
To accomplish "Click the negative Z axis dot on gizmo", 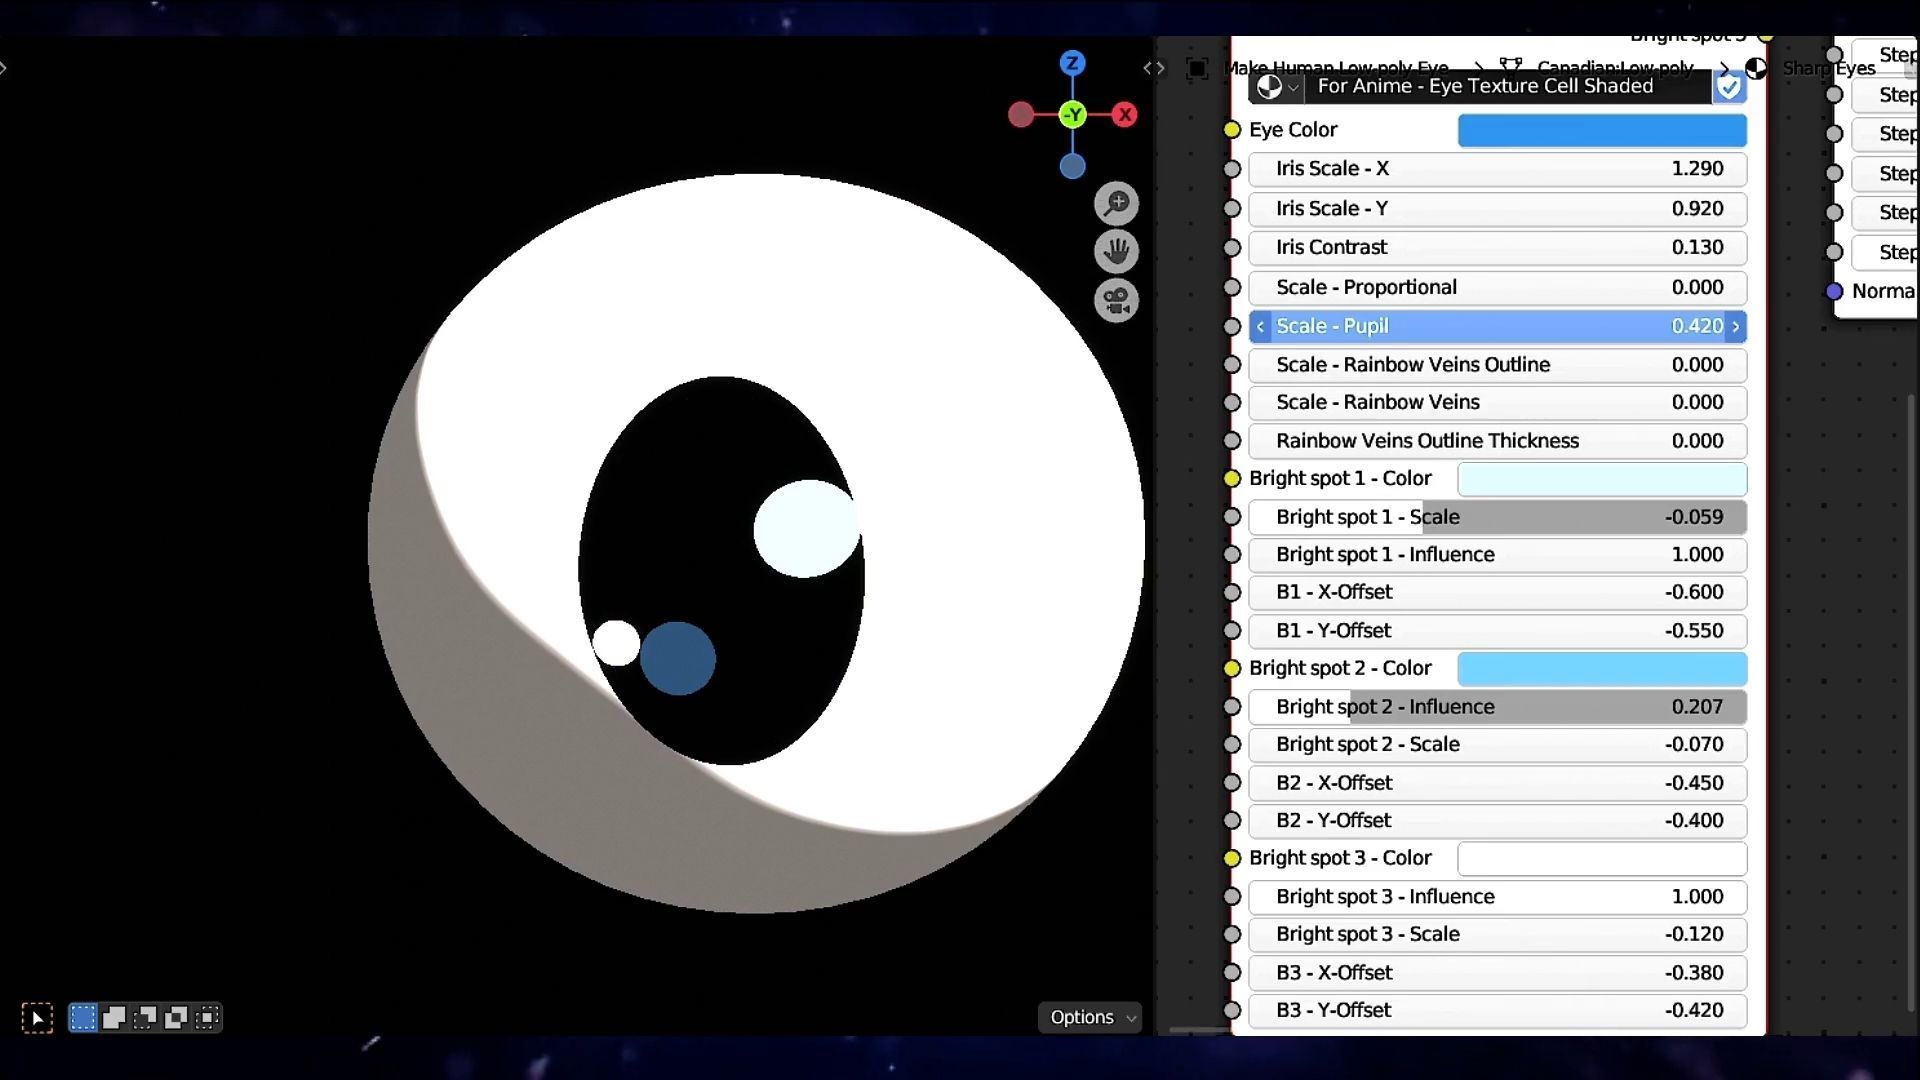I will coord(1072,167).
